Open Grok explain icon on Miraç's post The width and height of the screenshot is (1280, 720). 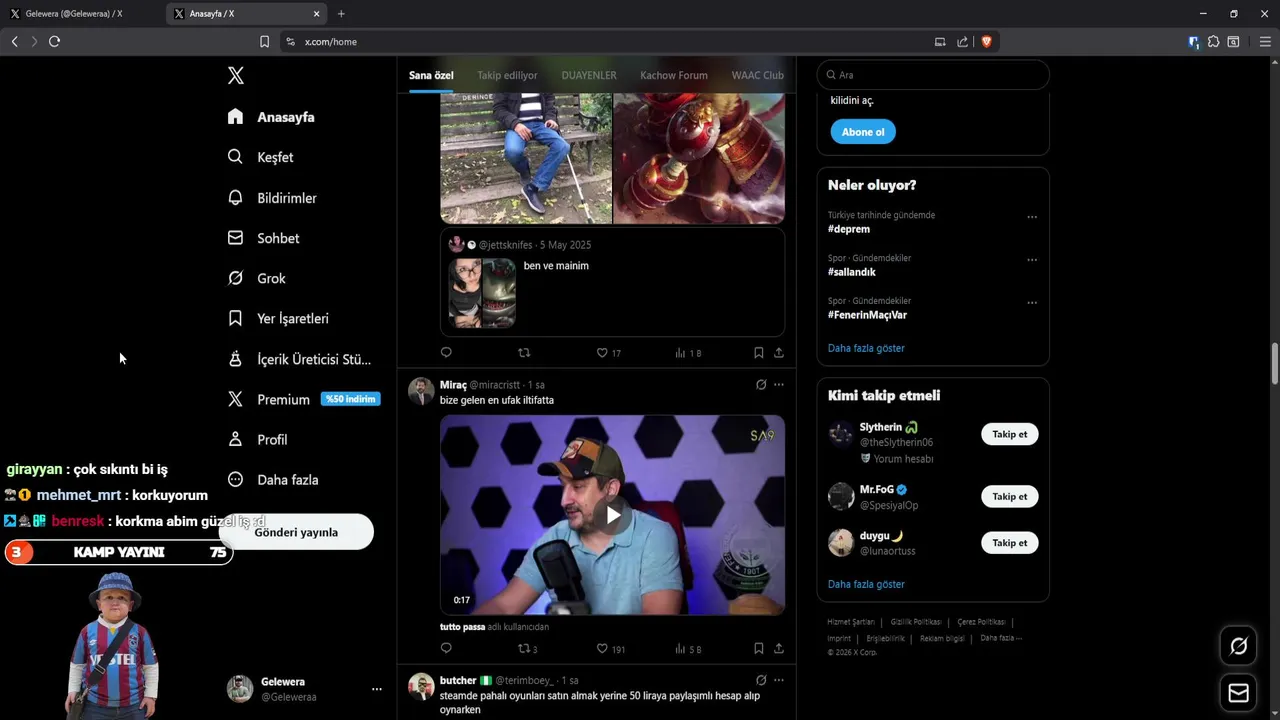click(x=760, y=384)
